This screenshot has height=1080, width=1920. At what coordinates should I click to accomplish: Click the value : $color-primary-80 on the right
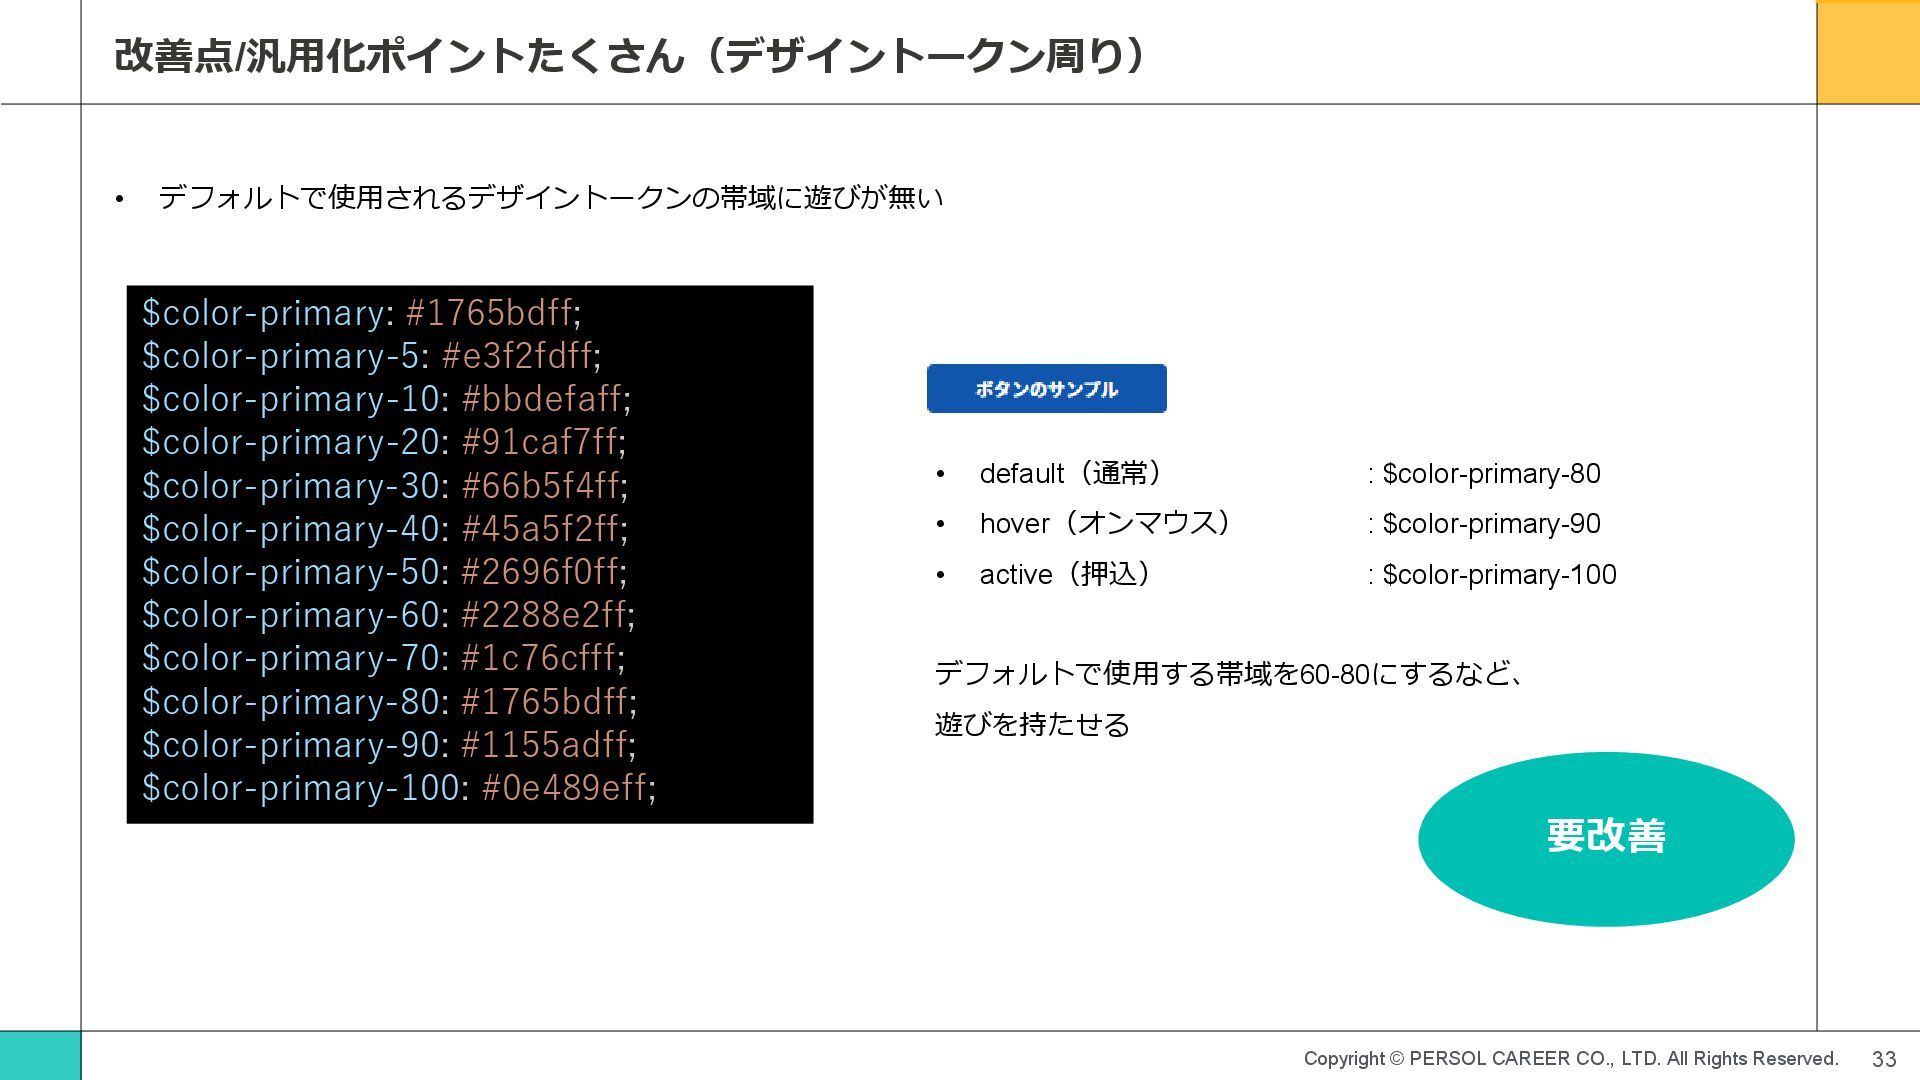click(x=1484, y=474)
